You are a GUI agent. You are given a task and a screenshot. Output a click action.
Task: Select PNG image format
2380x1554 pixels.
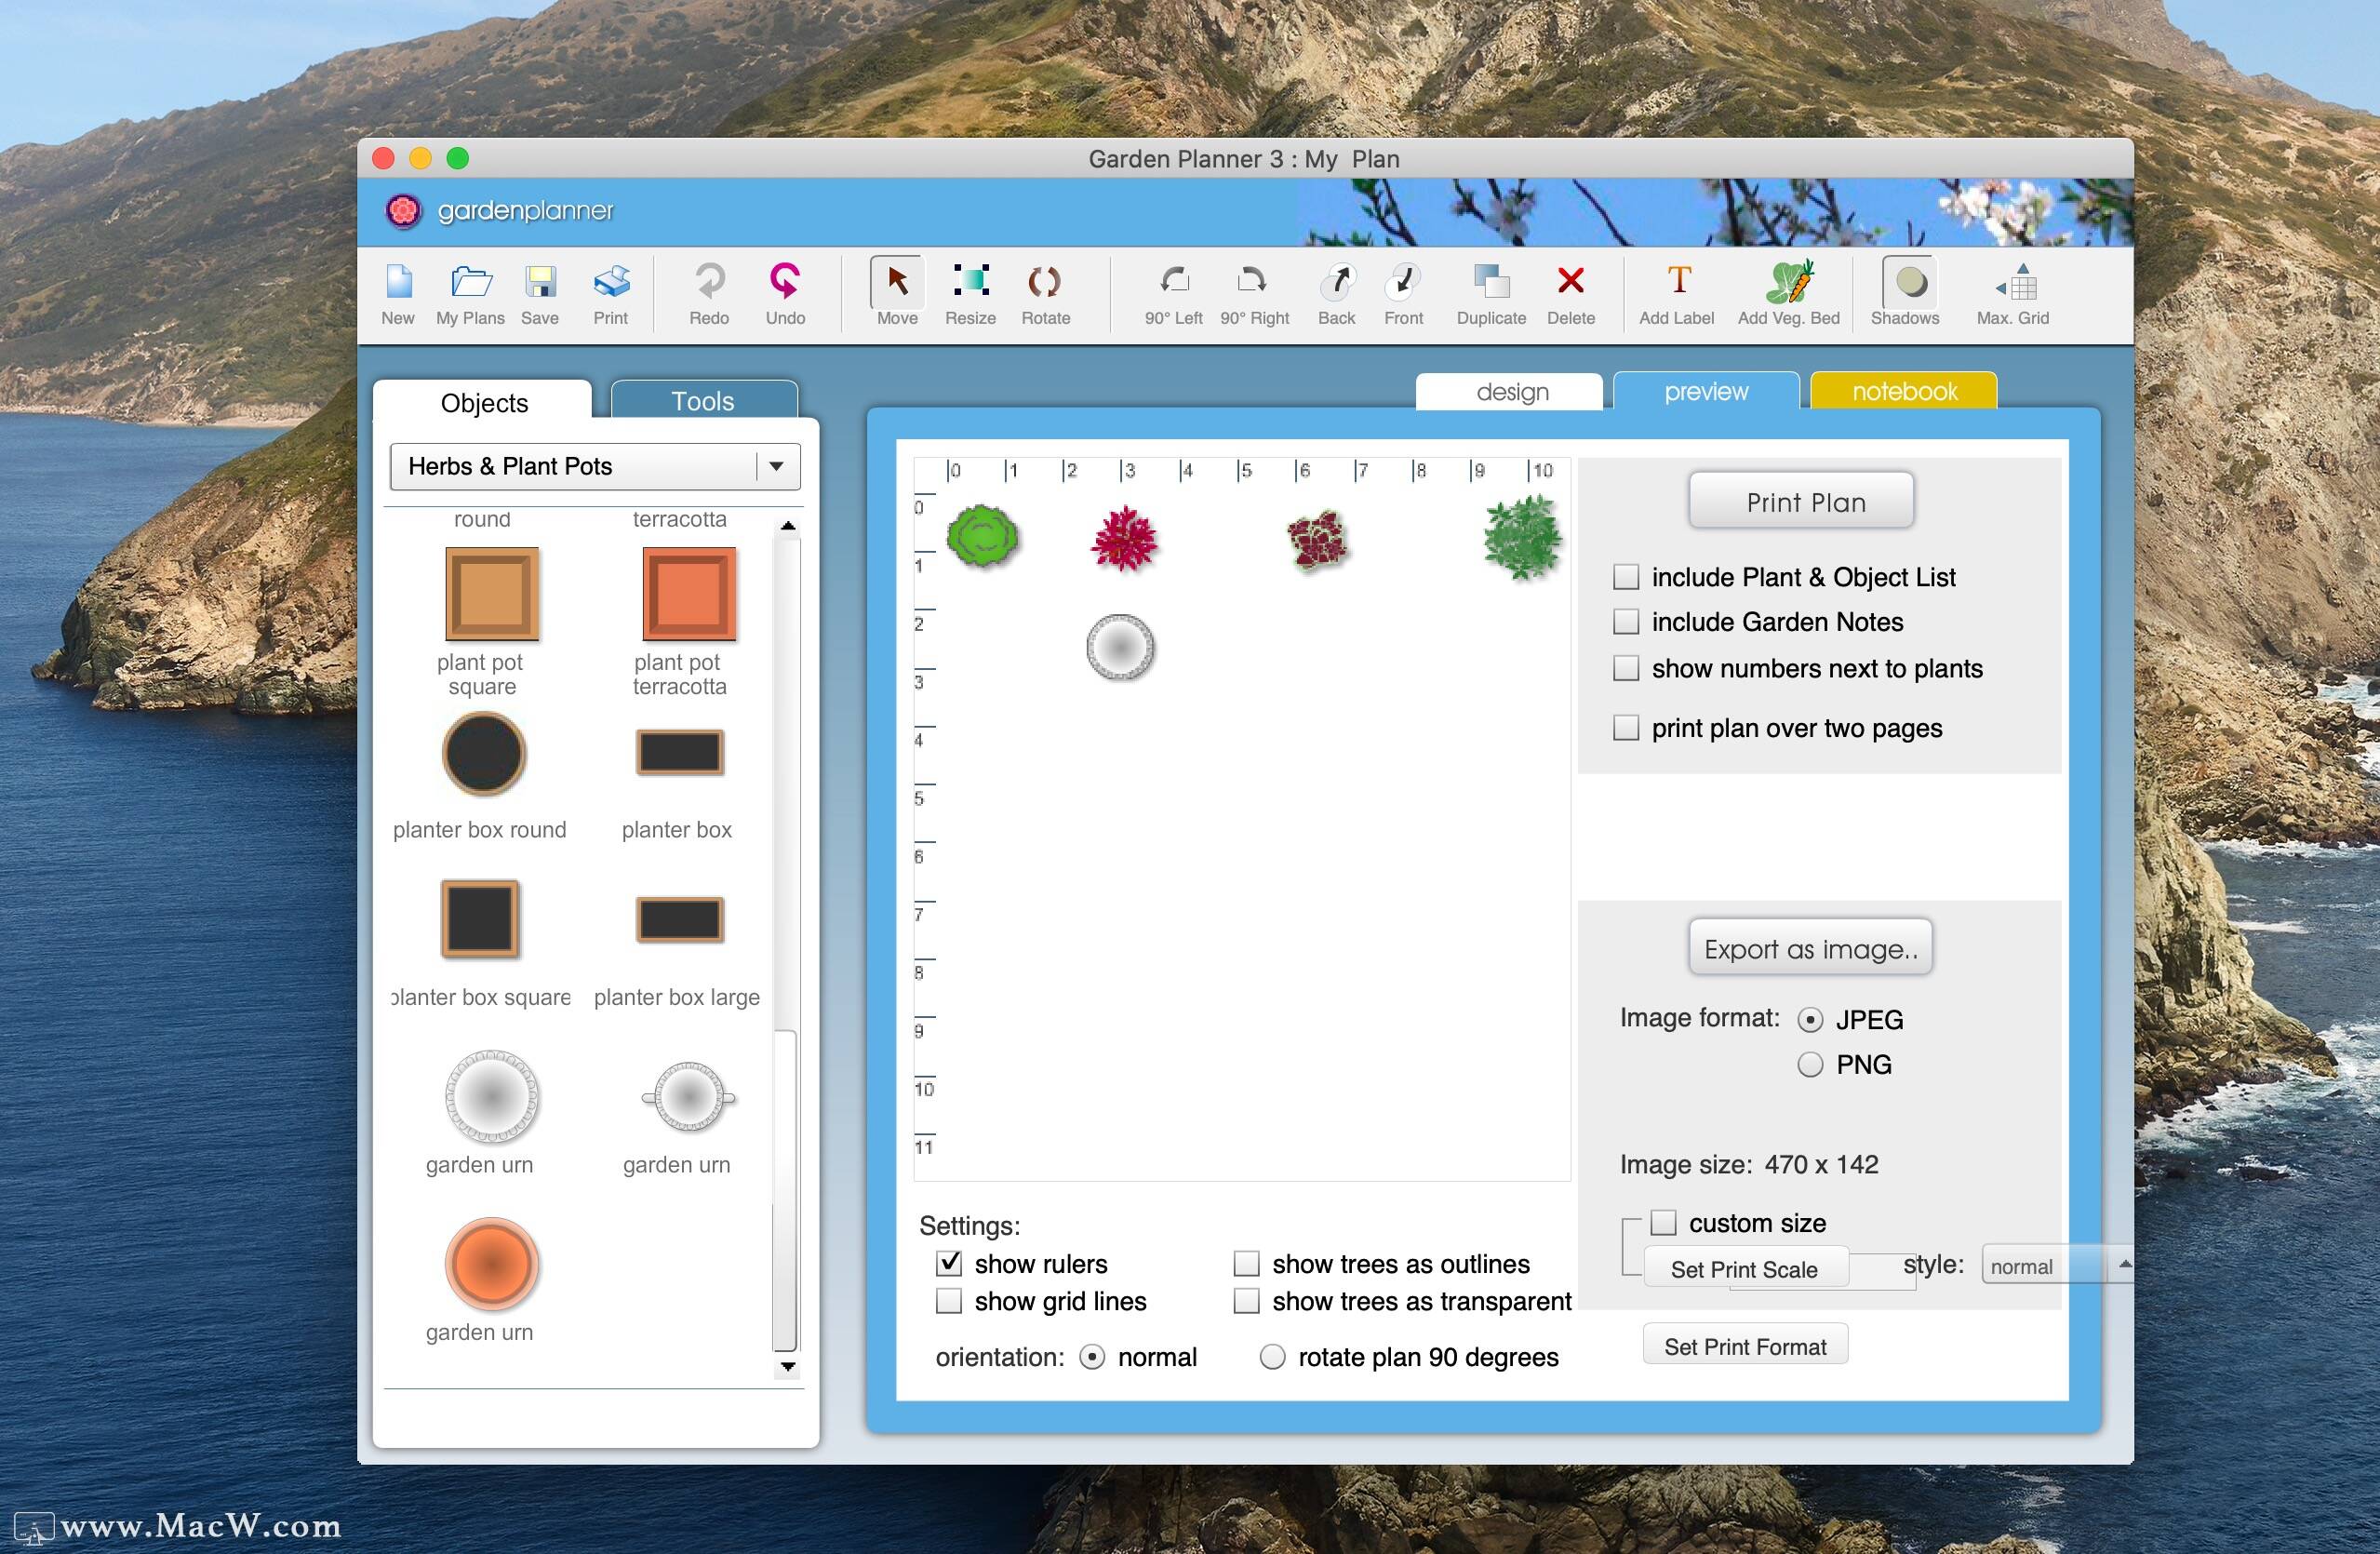(1810, 1064)
